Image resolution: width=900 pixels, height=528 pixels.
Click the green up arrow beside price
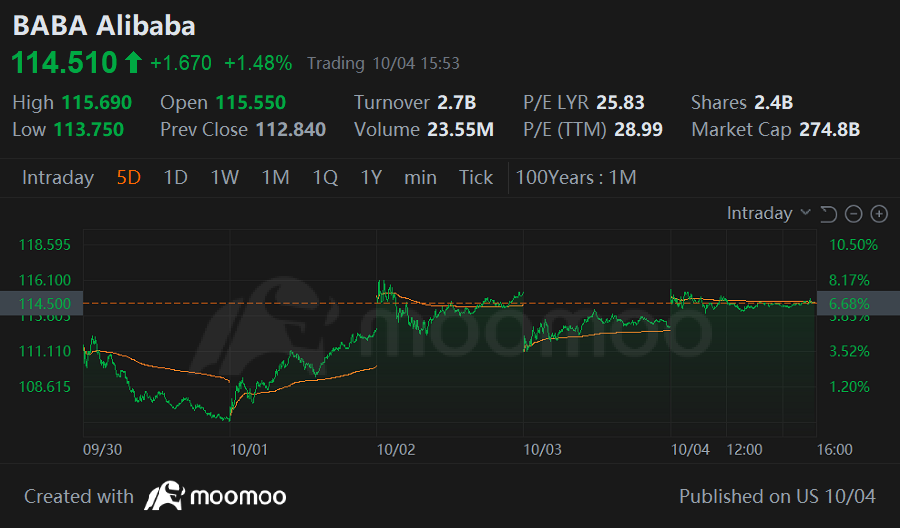133,62
